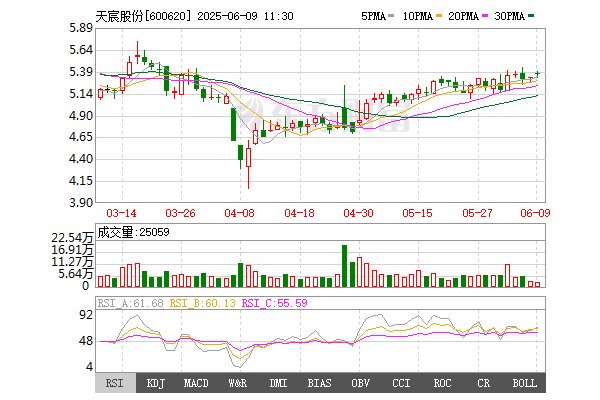The image size is (600, 400).
Task: Switch to the KDJ indicator tab
Action: click(157, 383)
